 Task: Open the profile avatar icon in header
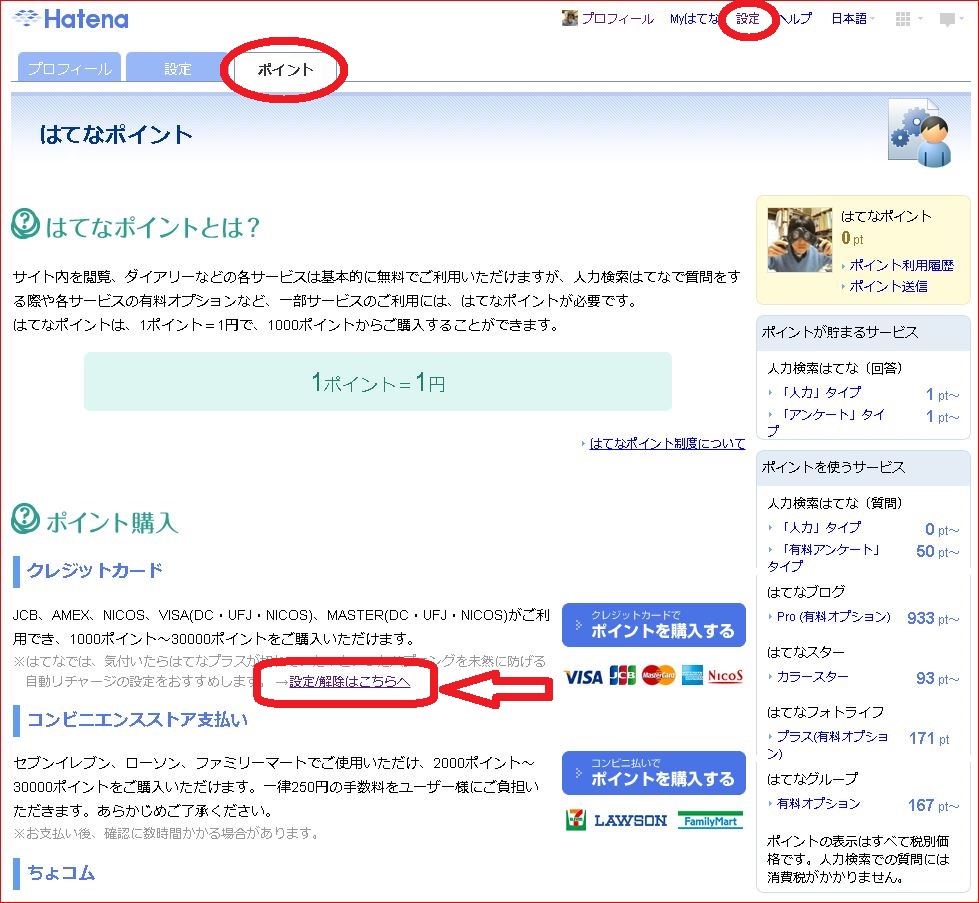click(x=569, y=18)
